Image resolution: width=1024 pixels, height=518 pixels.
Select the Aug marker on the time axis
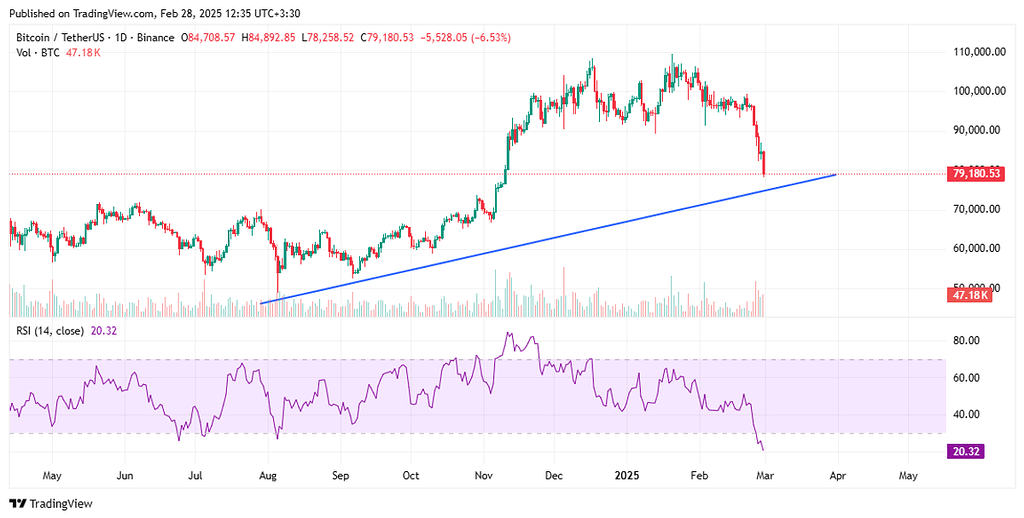269,476
